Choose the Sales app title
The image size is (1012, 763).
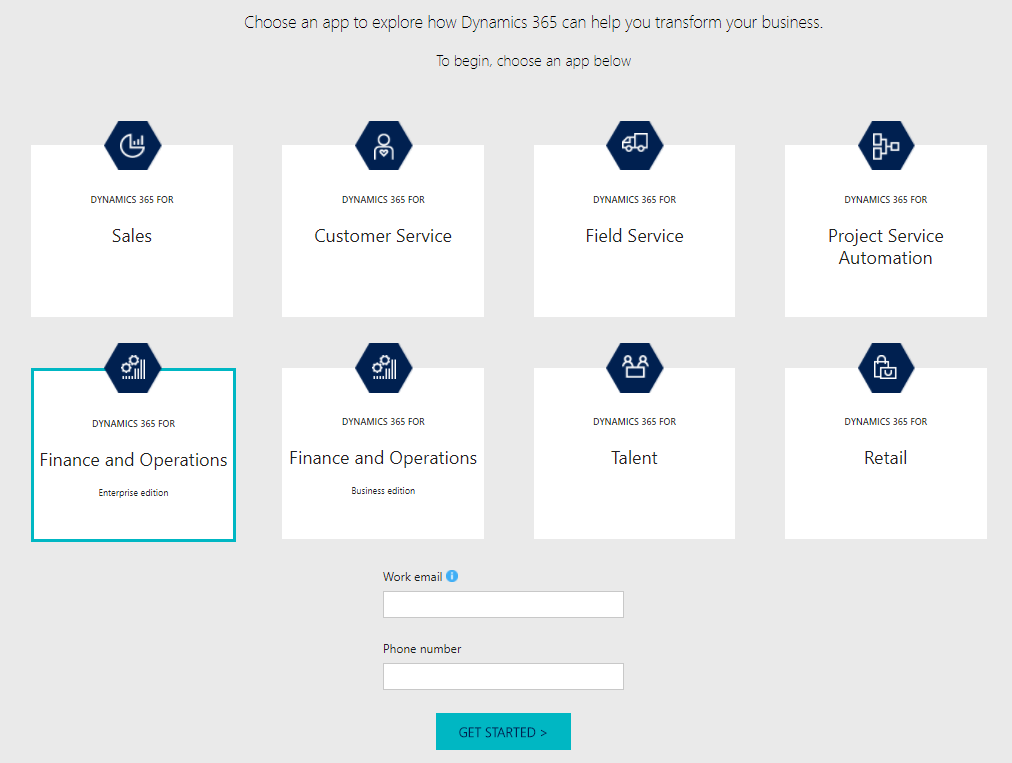pyautogui.click(x=132, y=236)
